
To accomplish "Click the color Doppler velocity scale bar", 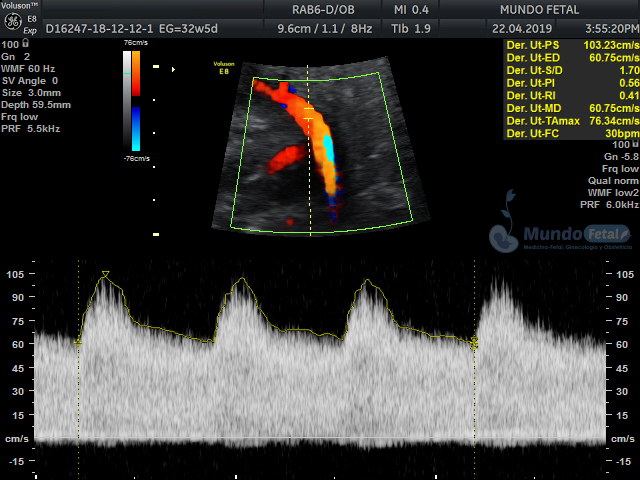I will click(135, 100).
